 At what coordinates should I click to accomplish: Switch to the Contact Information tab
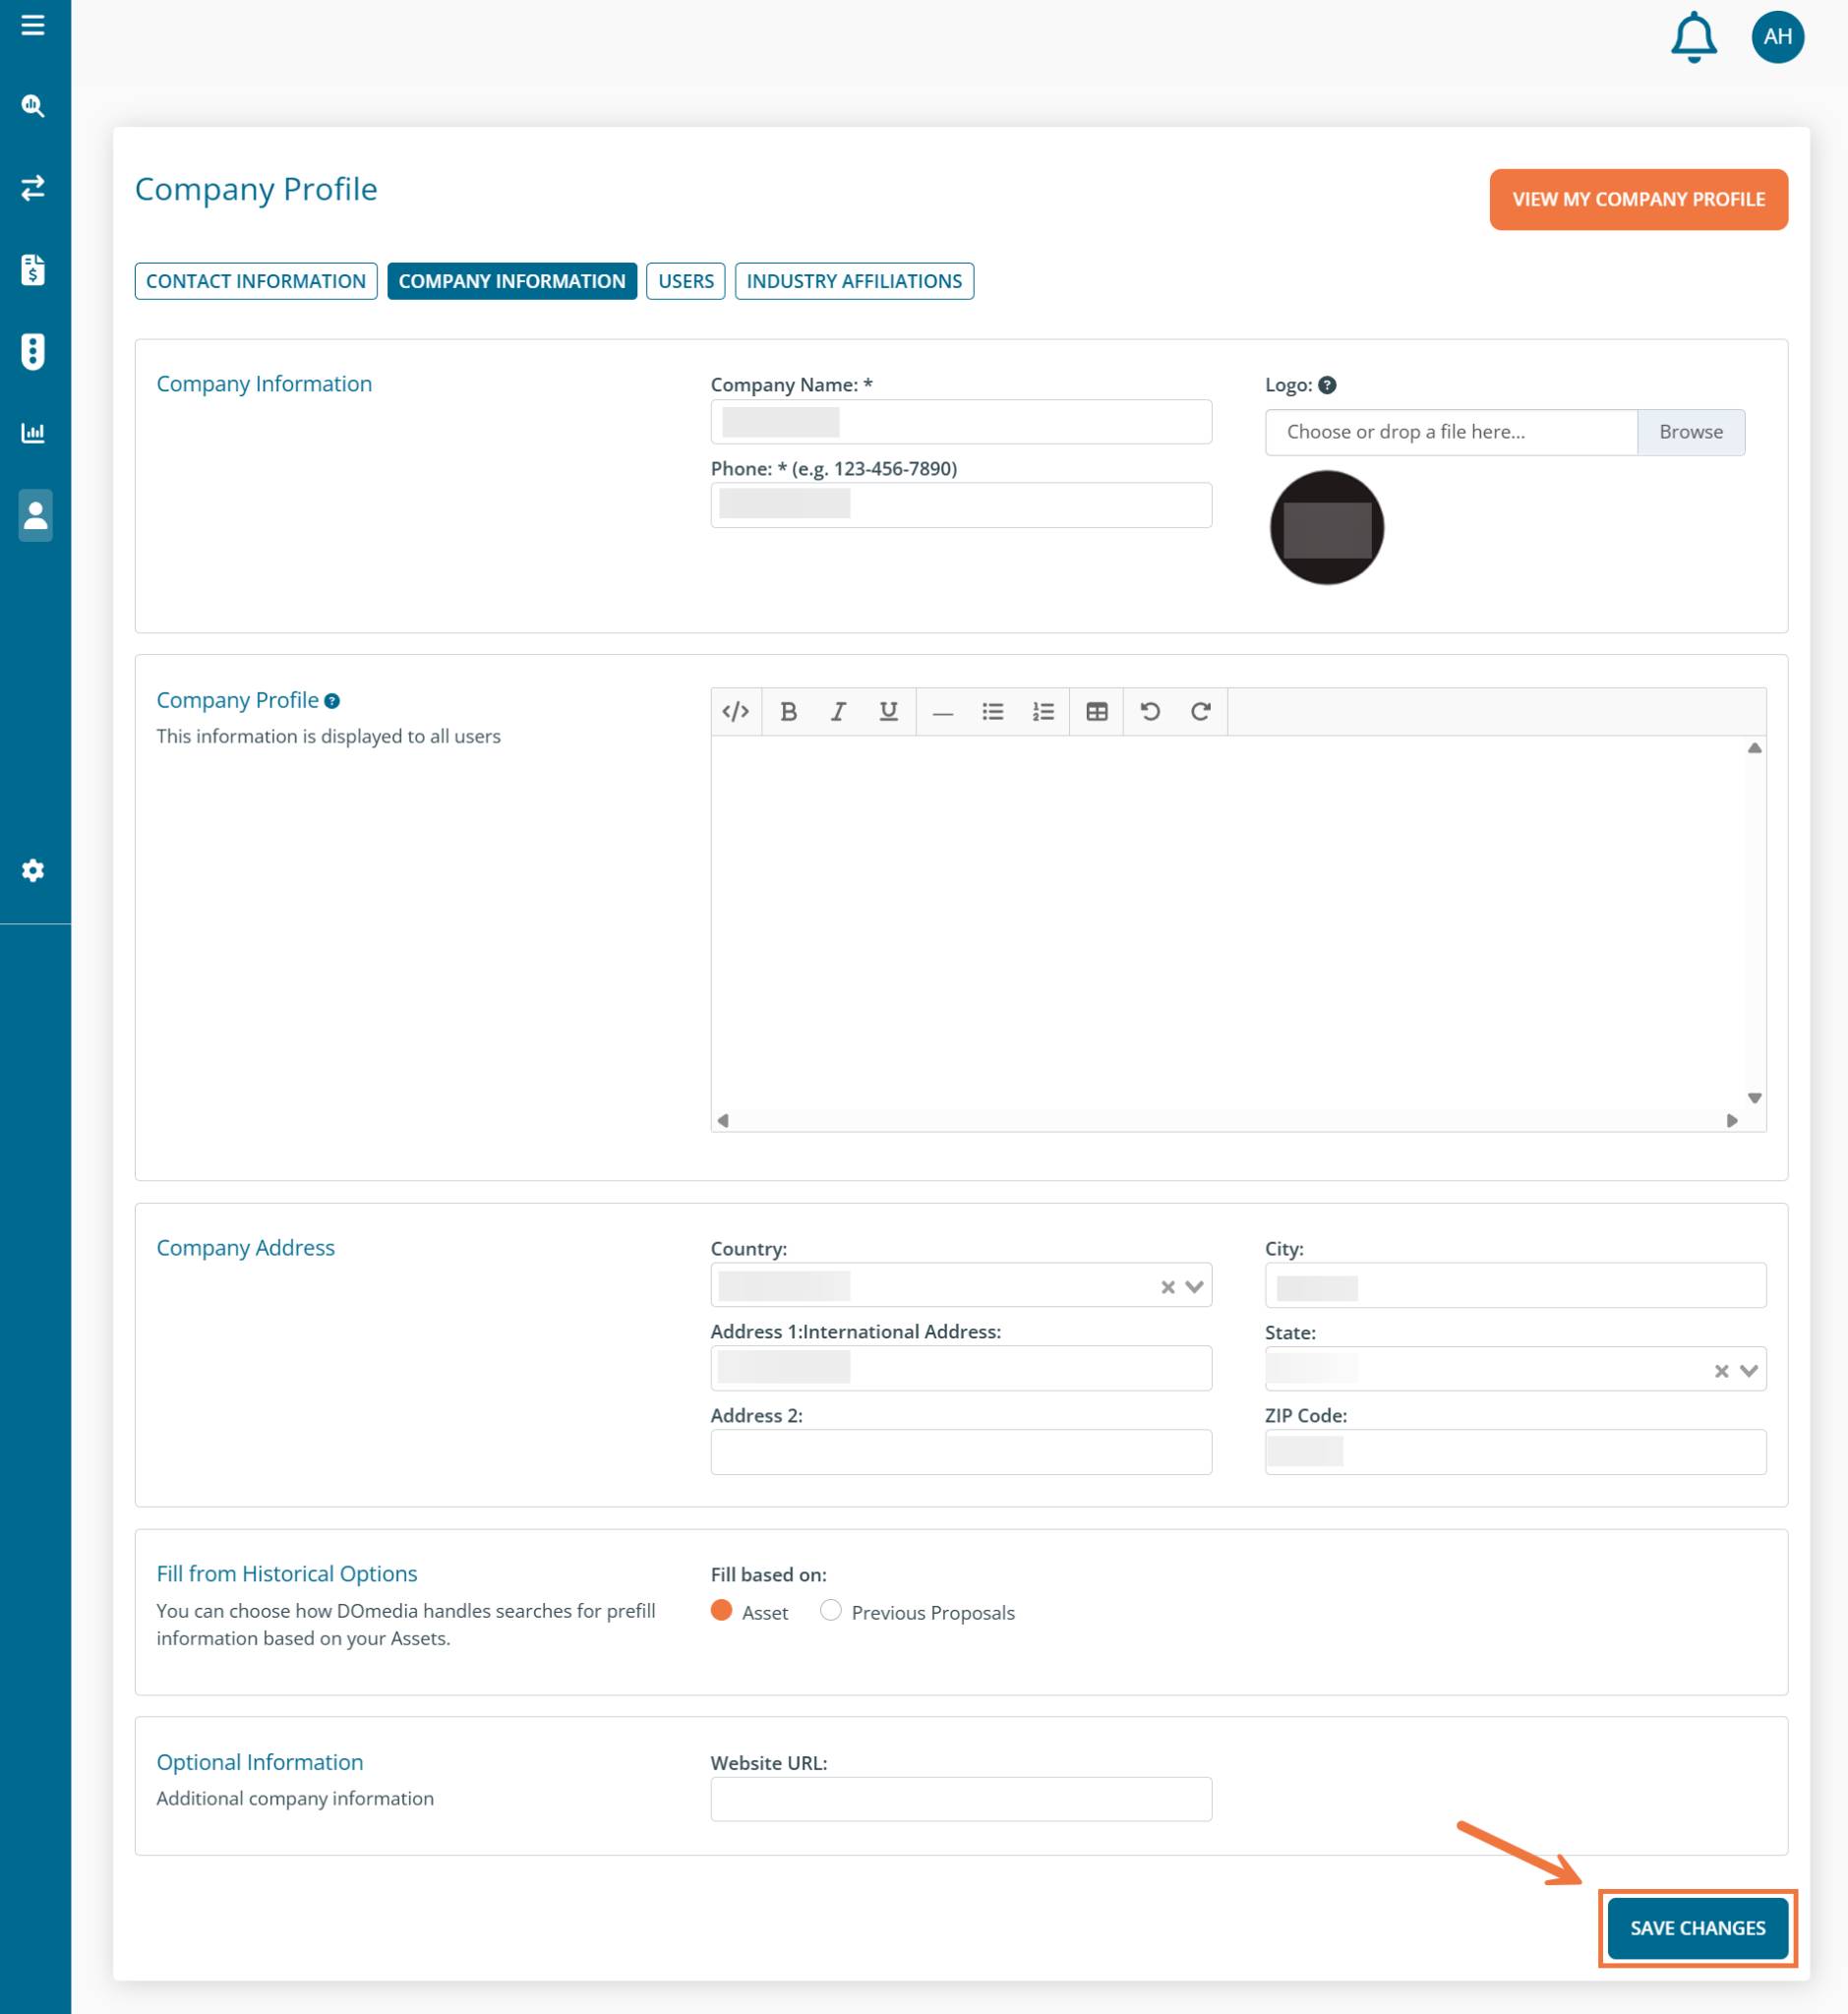[256, 281]
